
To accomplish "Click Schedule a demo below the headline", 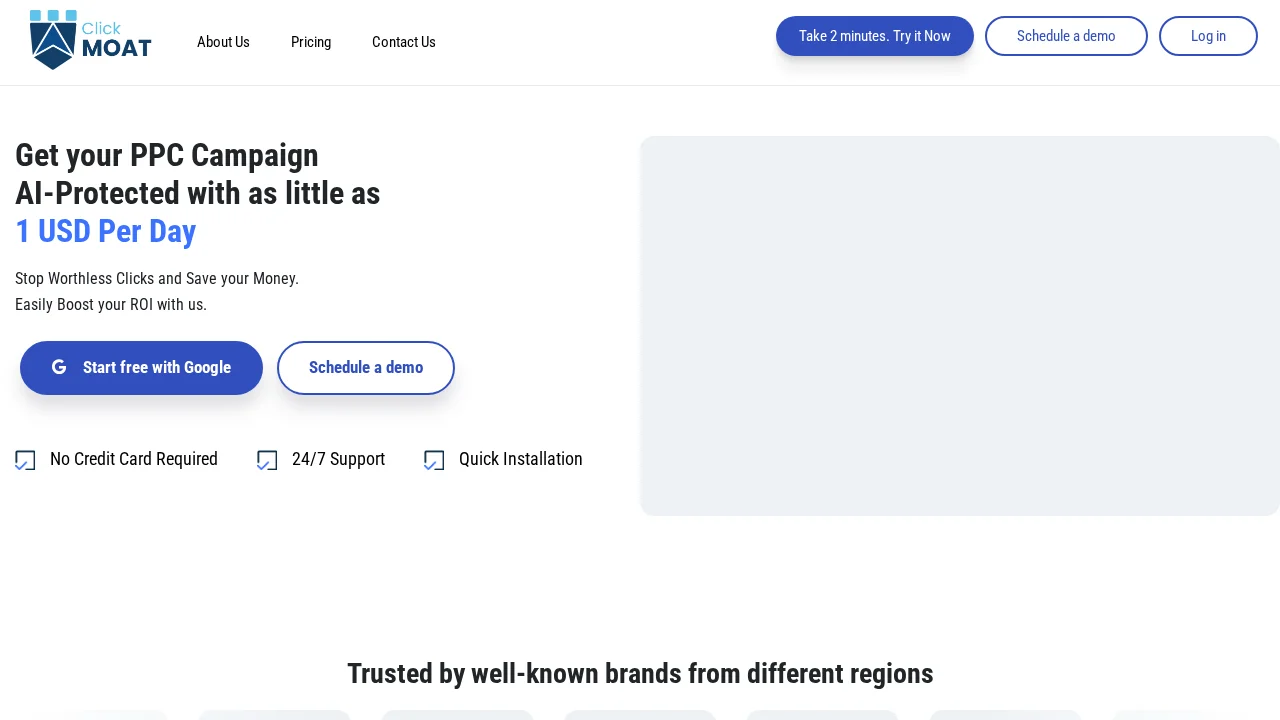I will point(366,368).
